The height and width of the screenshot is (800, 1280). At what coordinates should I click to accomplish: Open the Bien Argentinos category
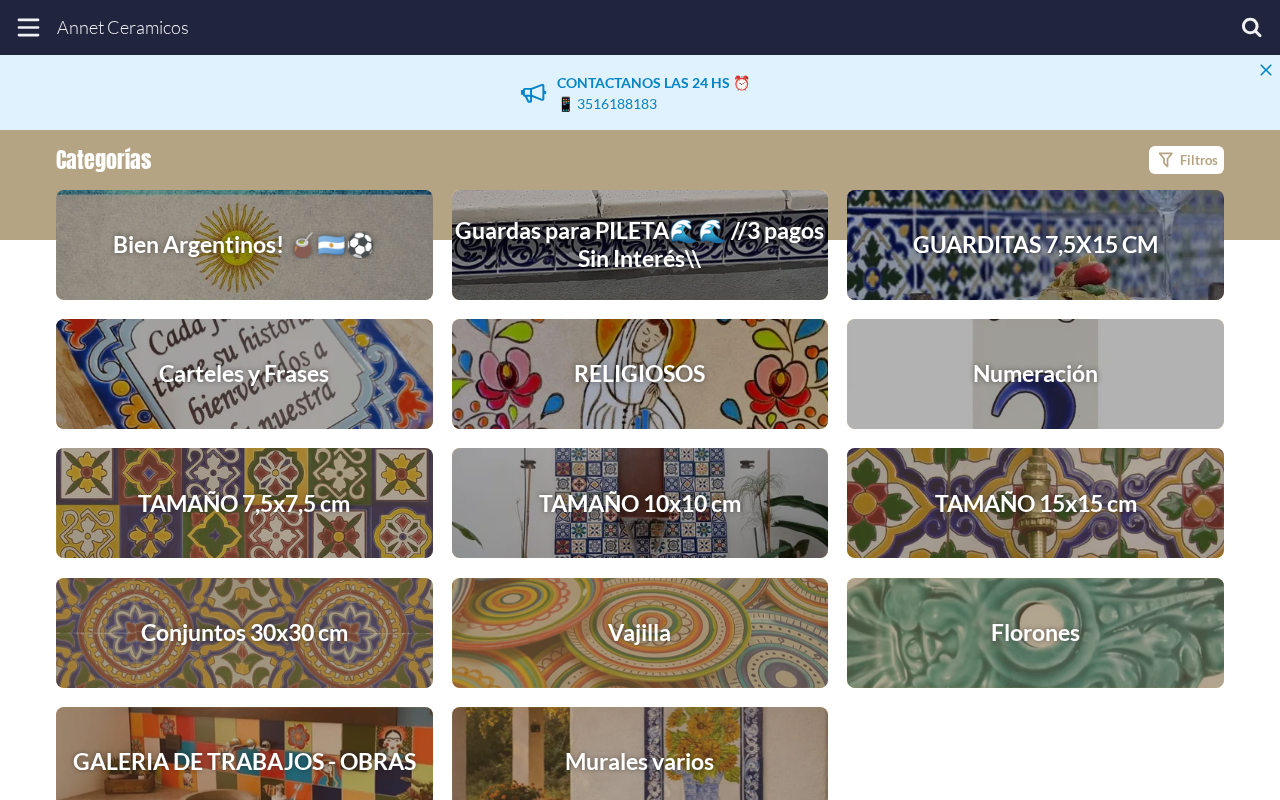click(244, 245)
